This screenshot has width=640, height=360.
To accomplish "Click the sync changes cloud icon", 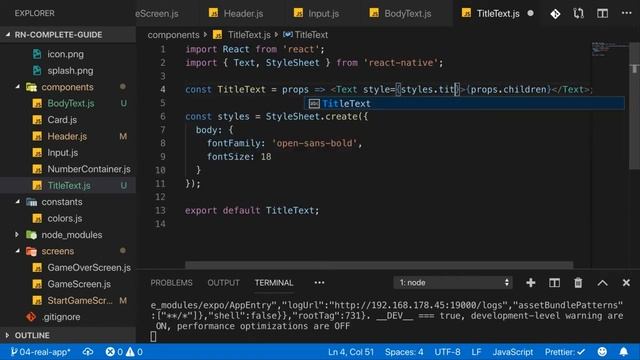I will click(x=88, y=352).
